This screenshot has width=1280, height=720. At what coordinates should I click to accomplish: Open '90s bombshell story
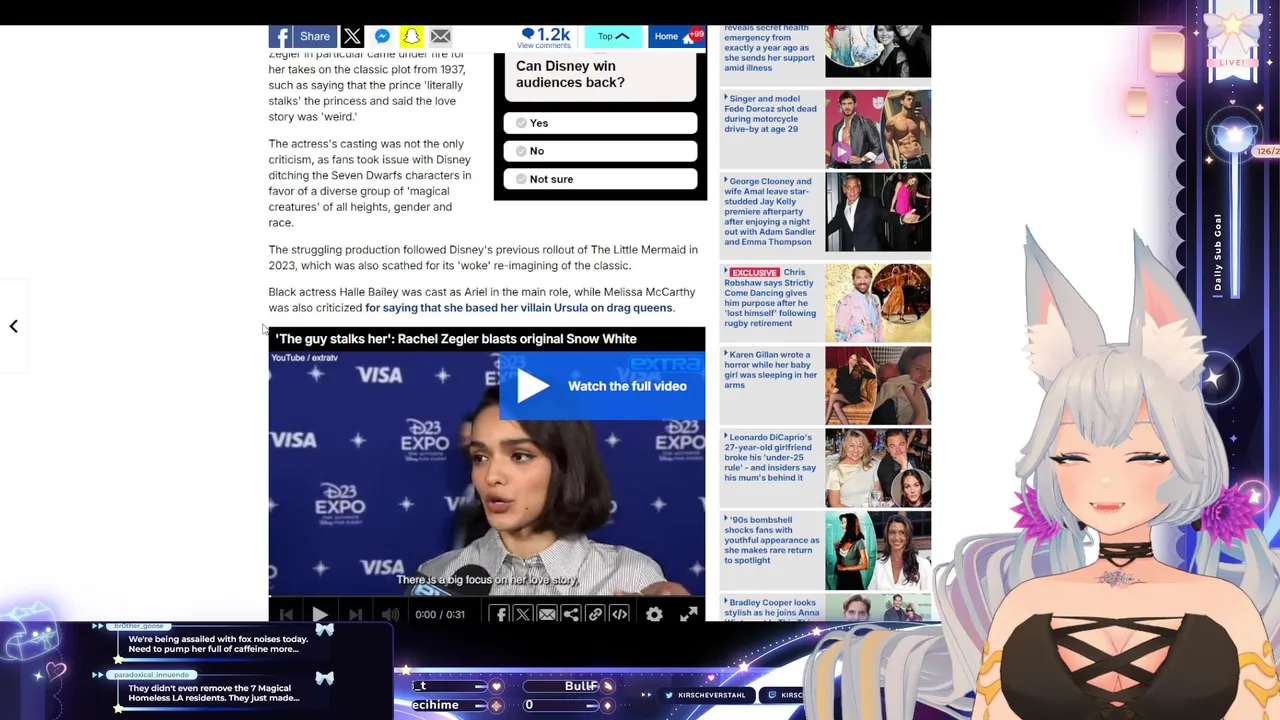[771, 540]
